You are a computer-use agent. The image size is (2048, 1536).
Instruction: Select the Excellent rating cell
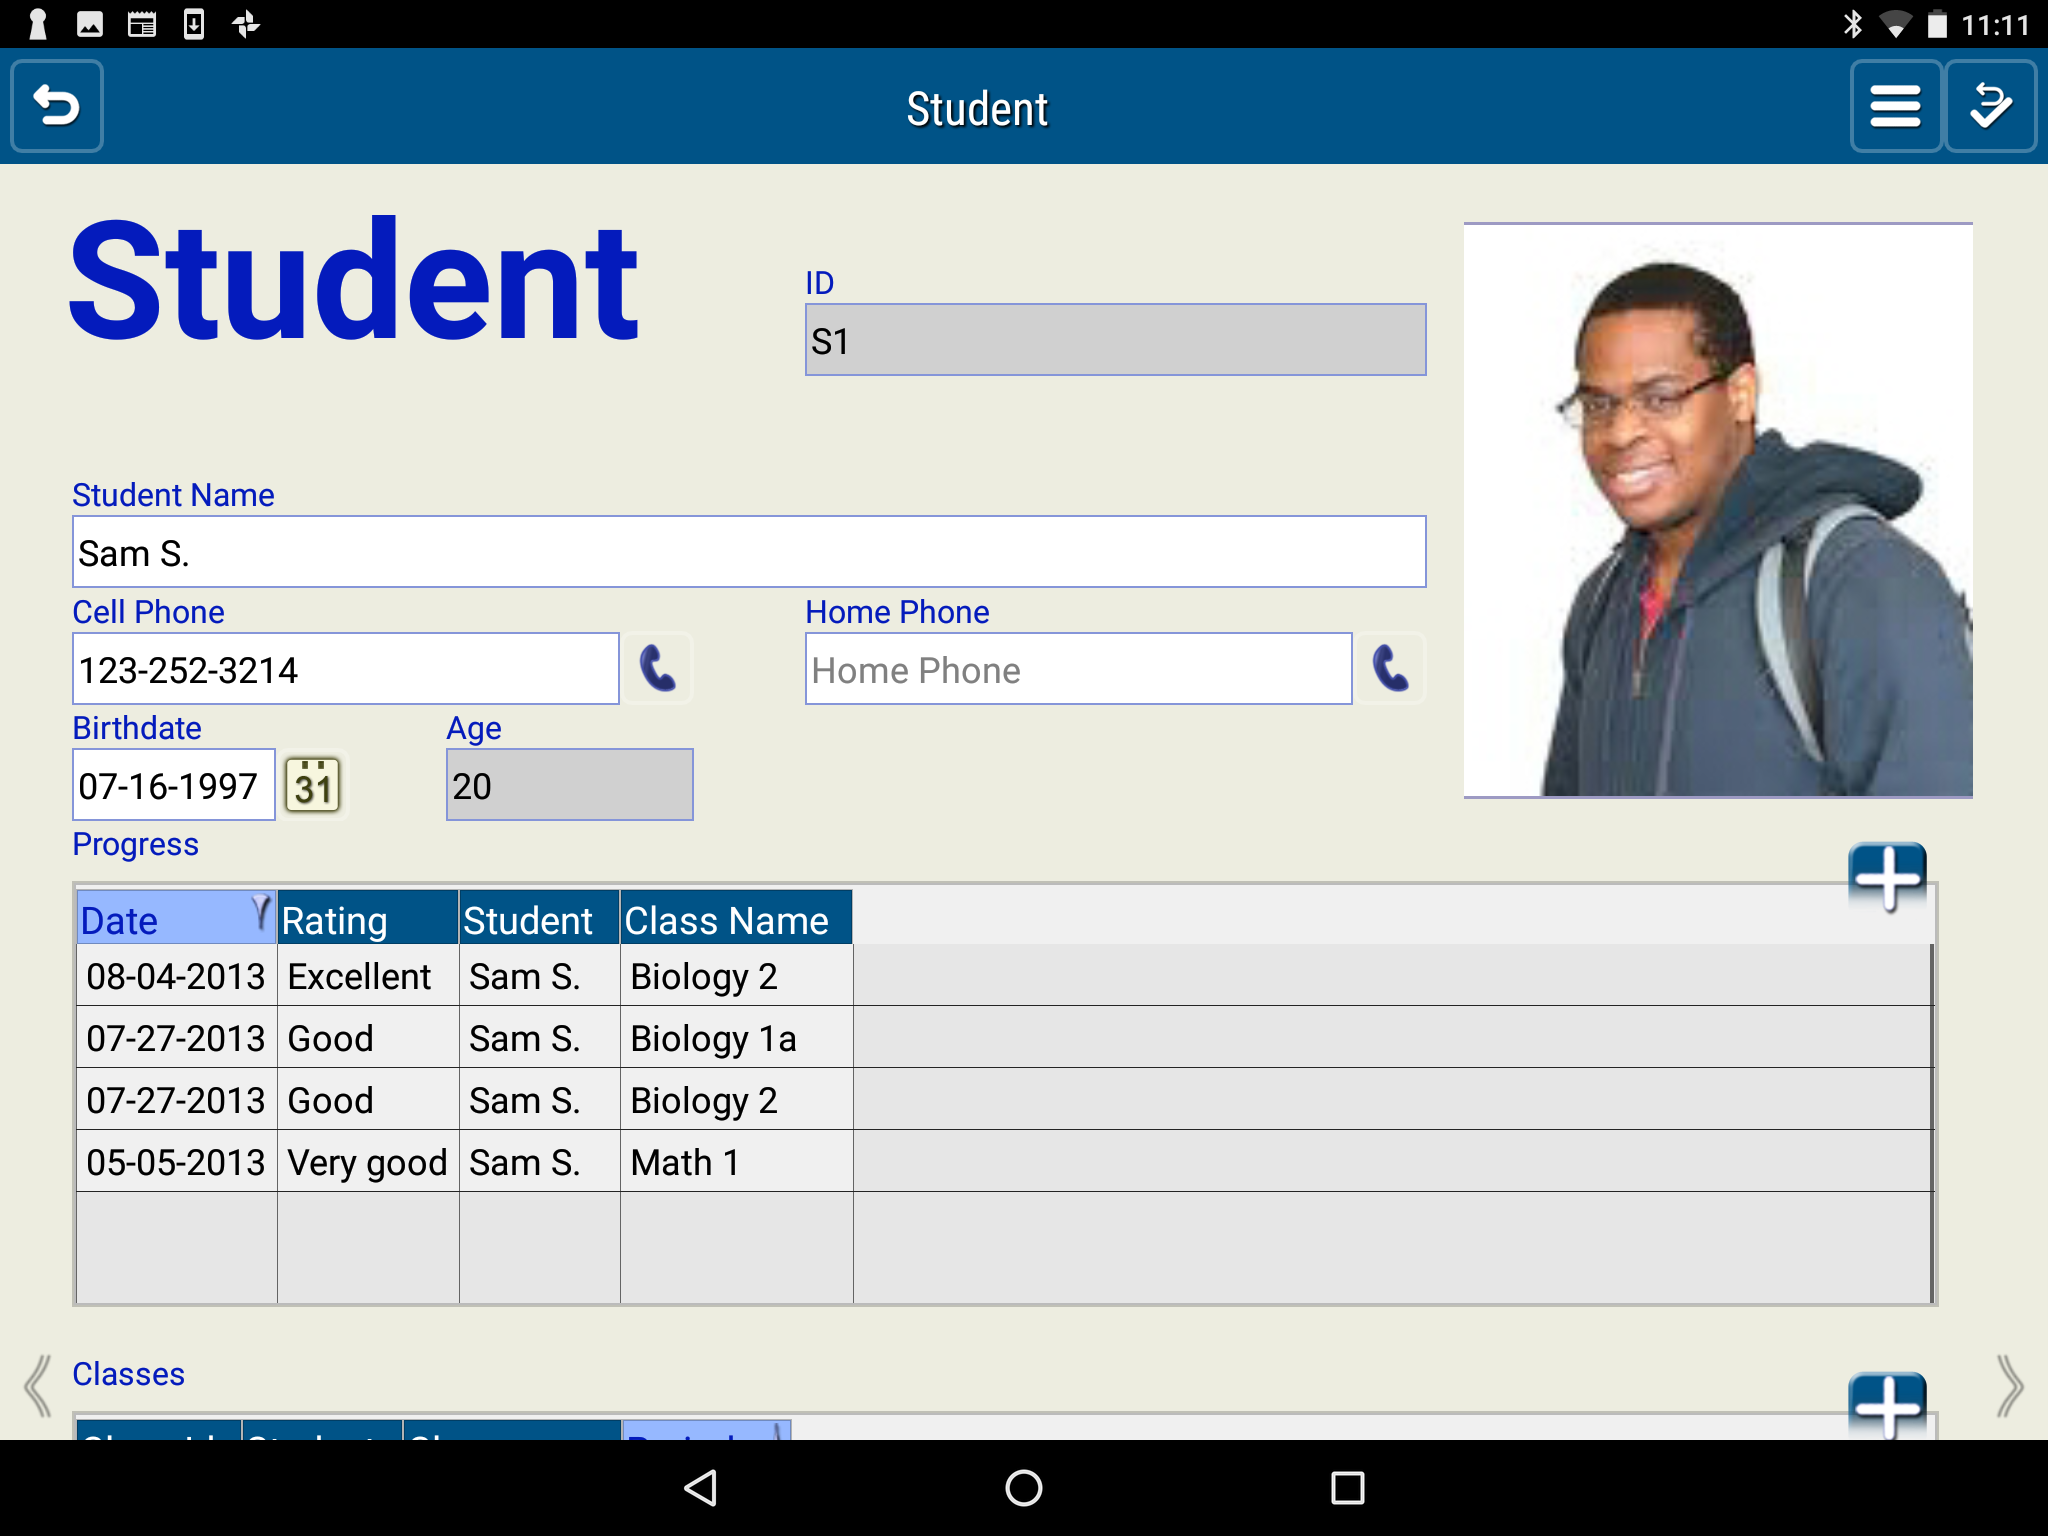click(368, 975)
